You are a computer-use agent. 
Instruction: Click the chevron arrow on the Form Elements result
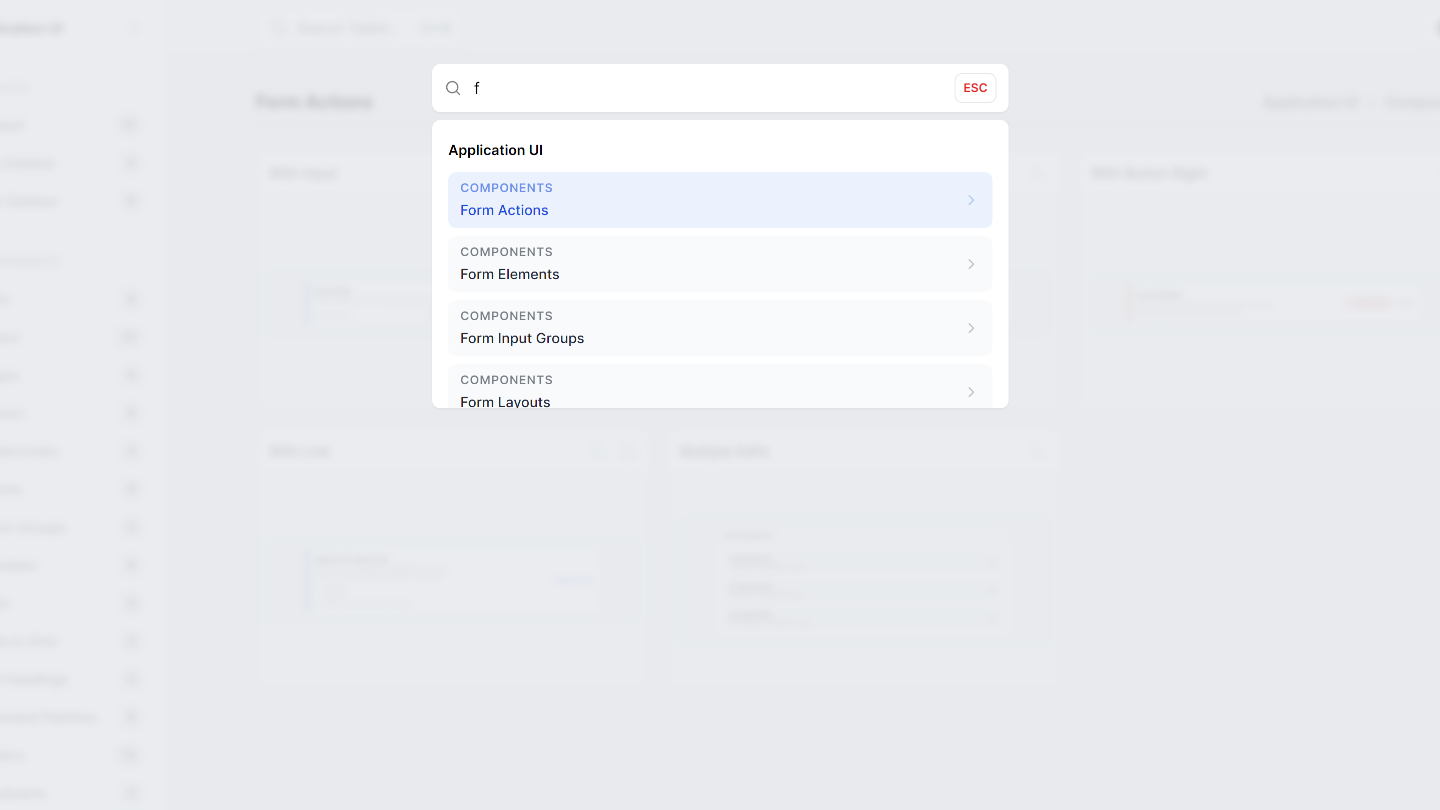click(970, 264)
